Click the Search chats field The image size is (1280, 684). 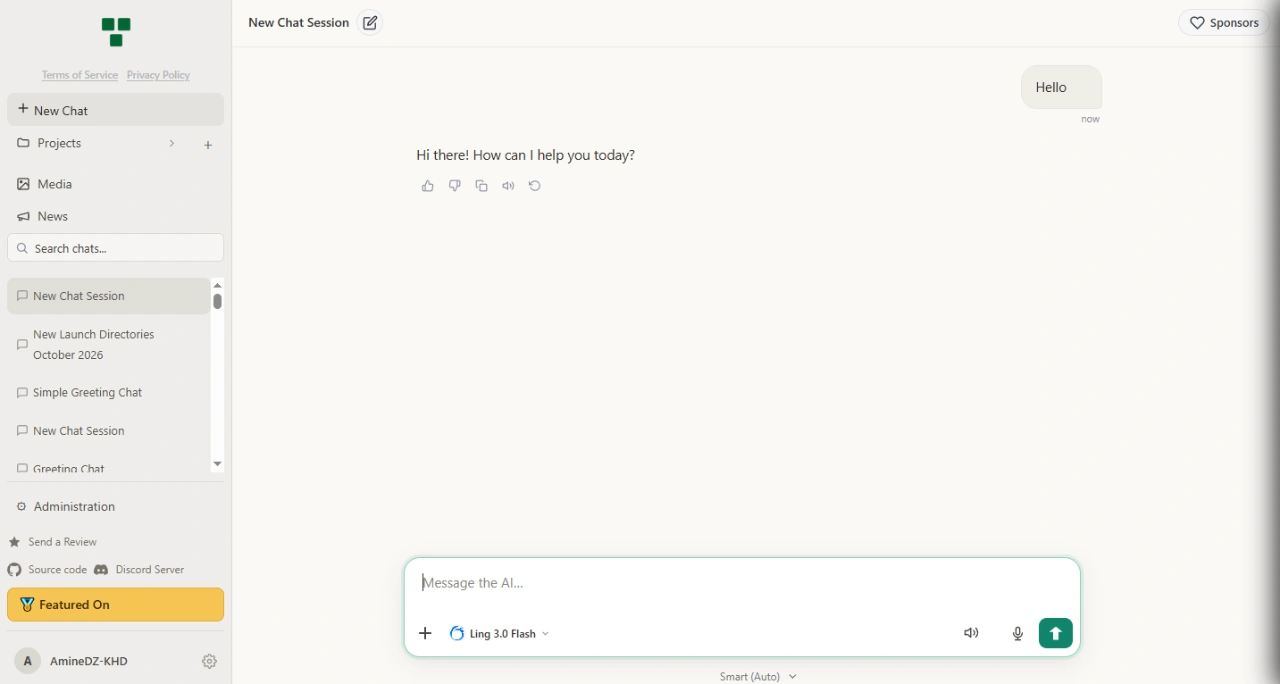pos(116,248)
